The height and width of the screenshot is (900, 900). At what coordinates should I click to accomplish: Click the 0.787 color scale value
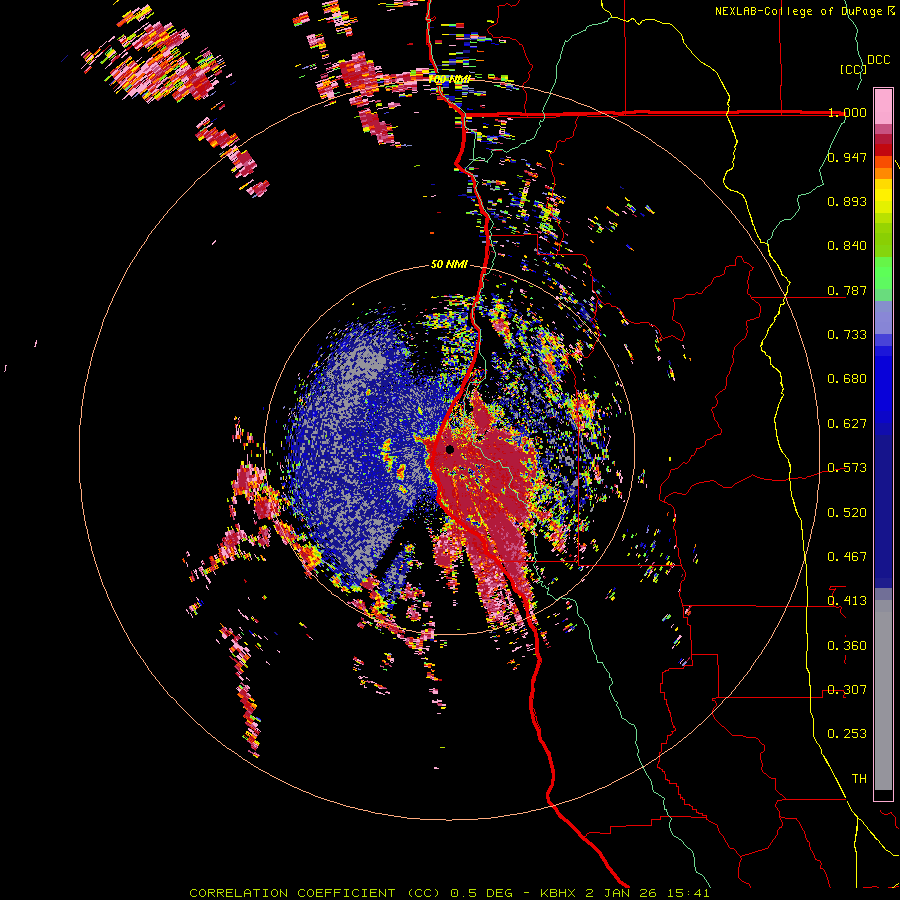pyautogui.click(x=847, y=290)
